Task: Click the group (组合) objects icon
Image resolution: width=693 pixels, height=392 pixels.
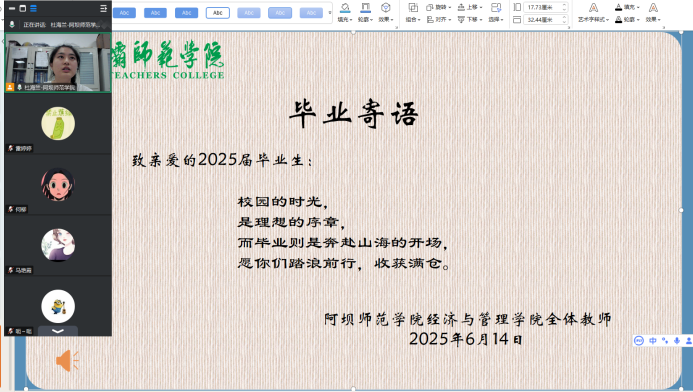Action: point(413,8)
